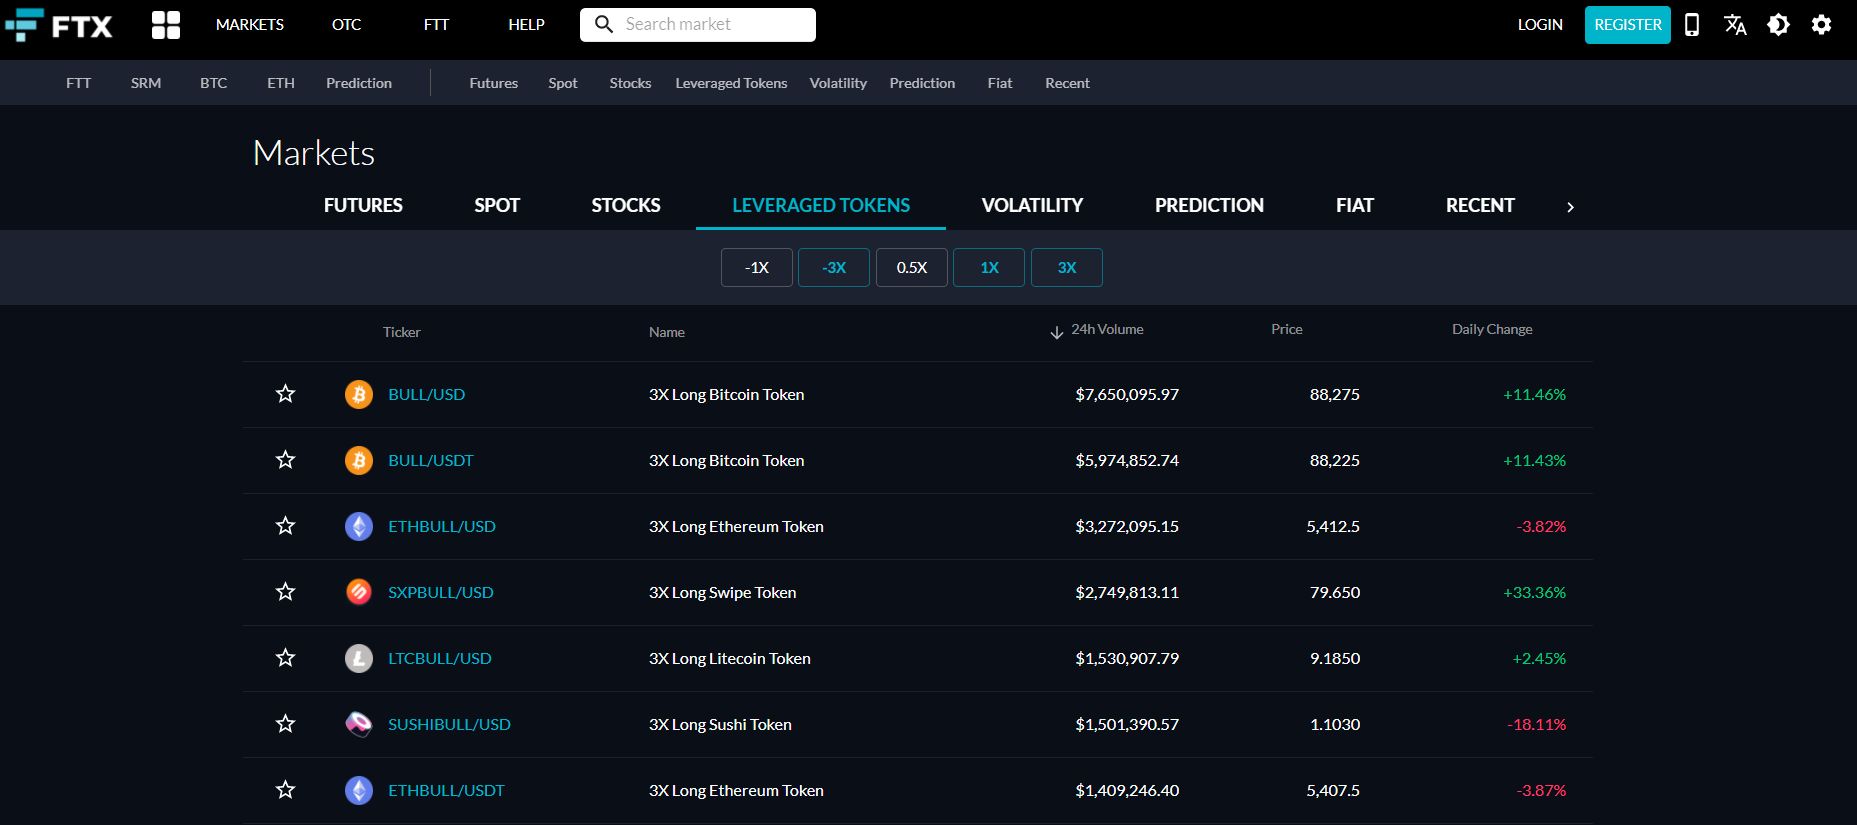This screenshot has width=1857, height=825.
Task: Open the LTCBULL/USD ticker link
Action: pos(439,658)
